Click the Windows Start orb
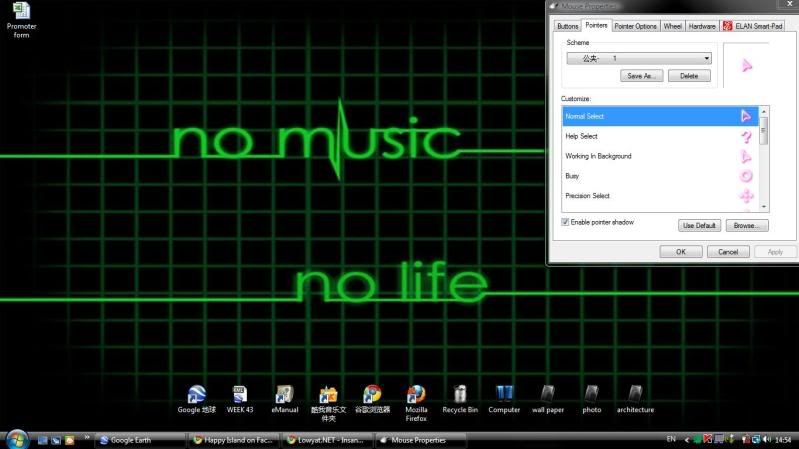The image size is (799, 449). pyautogui.click(x=17, y=439)
